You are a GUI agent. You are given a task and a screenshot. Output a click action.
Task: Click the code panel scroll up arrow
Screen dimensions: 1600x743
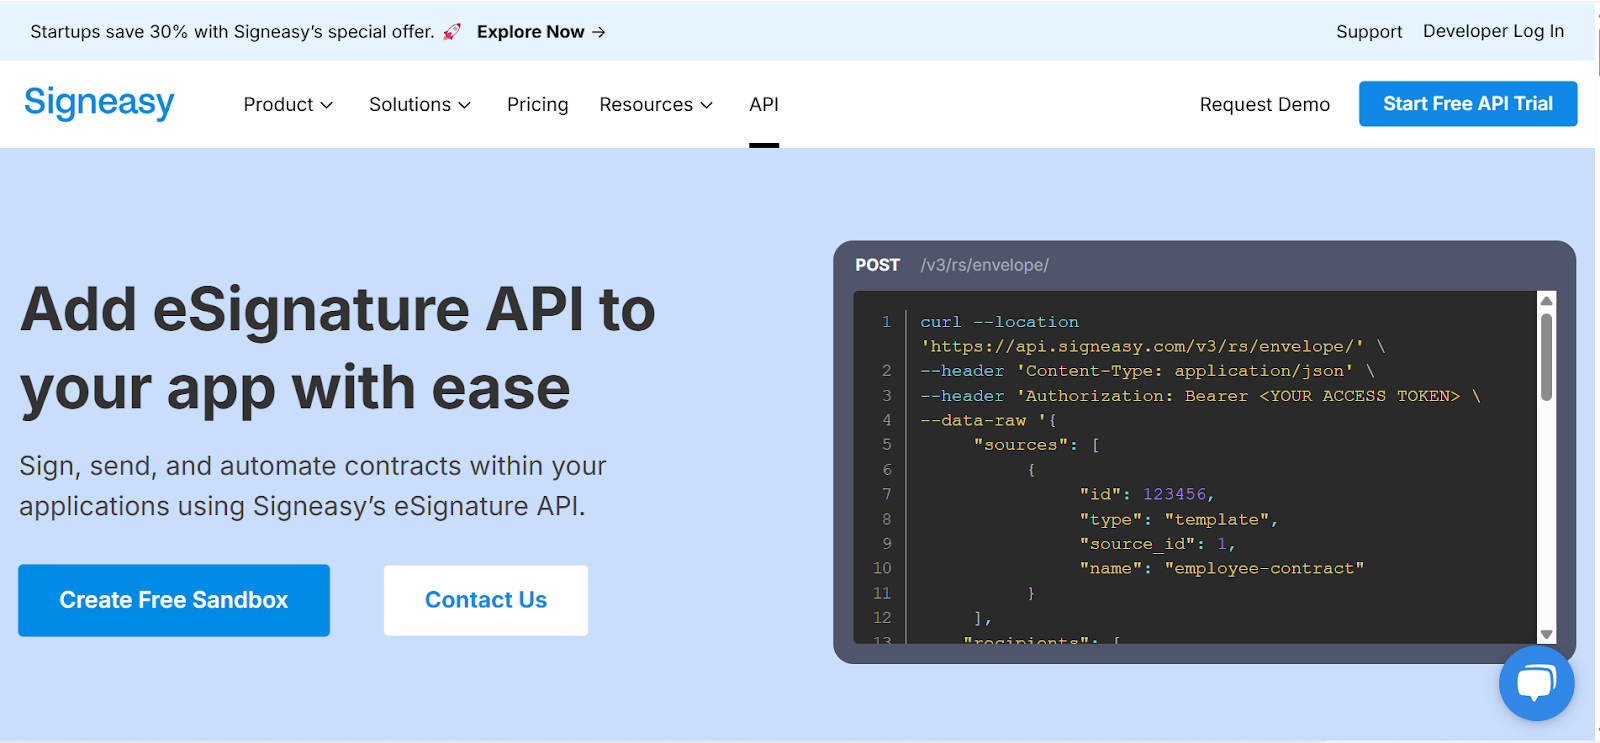pos(1547,301)
